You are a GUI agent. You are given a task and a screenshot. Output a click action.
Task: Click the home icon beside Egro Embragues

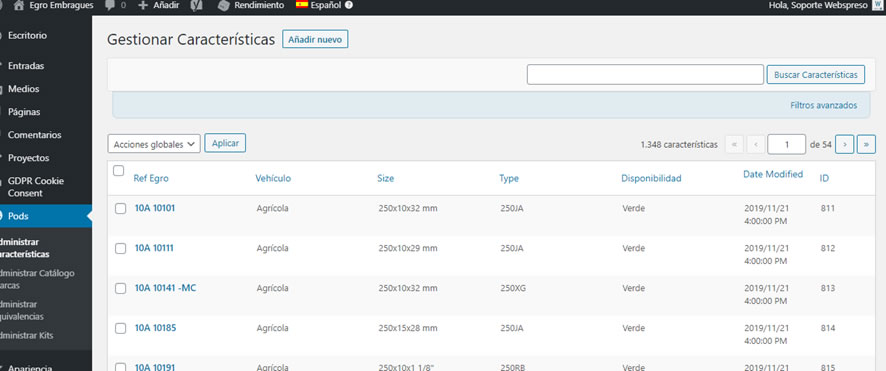pyautogui.click(x=19, y=6)
